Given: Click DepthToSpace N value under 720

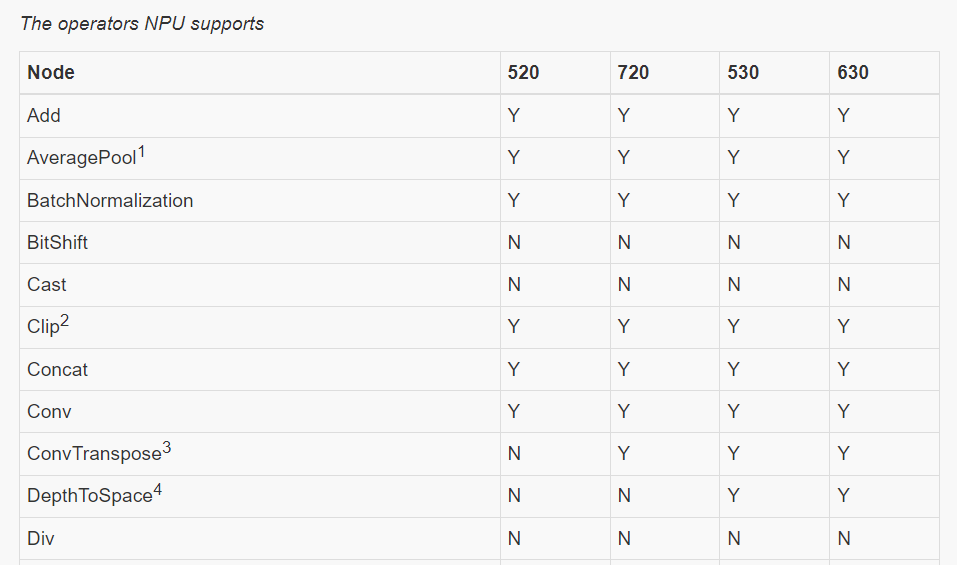Looking at the screenshot, I should point(624,495).
